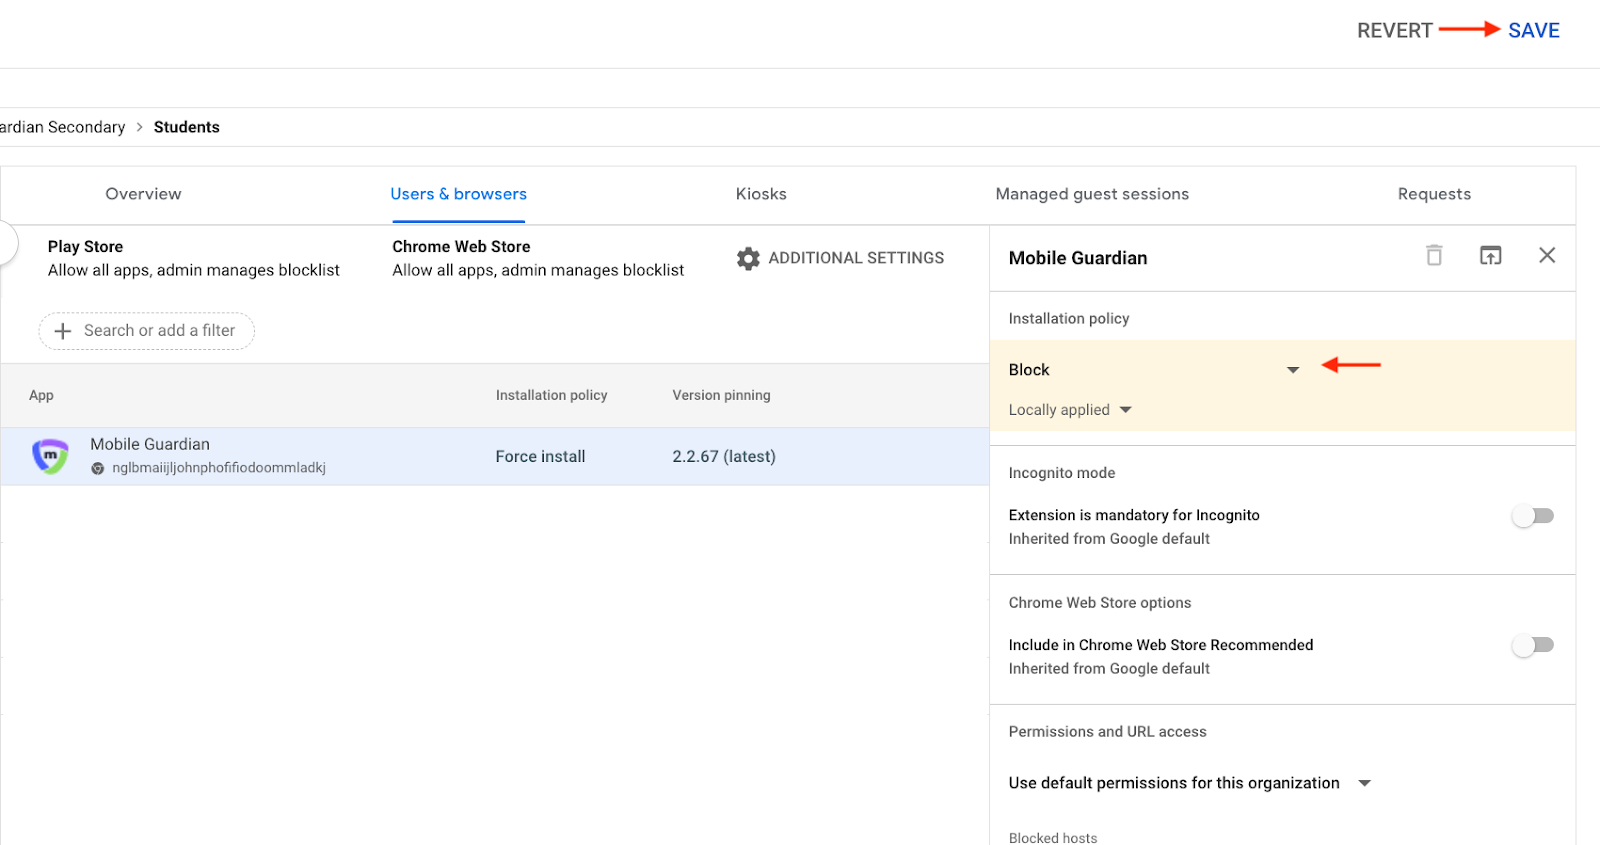Open the Block installation policy dropdown
The width and height of the screenshot is (1600, 845).
coord(1154,370)
